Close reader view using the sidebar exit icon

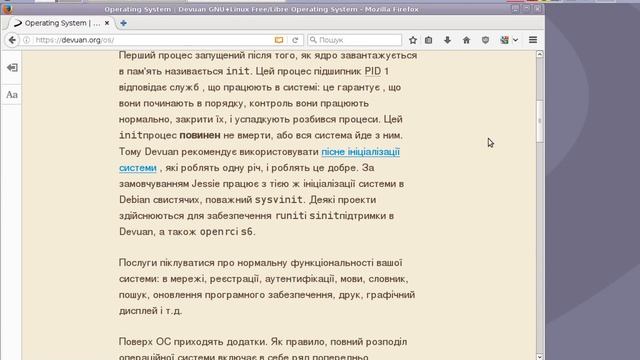click(x=12, y=68)
